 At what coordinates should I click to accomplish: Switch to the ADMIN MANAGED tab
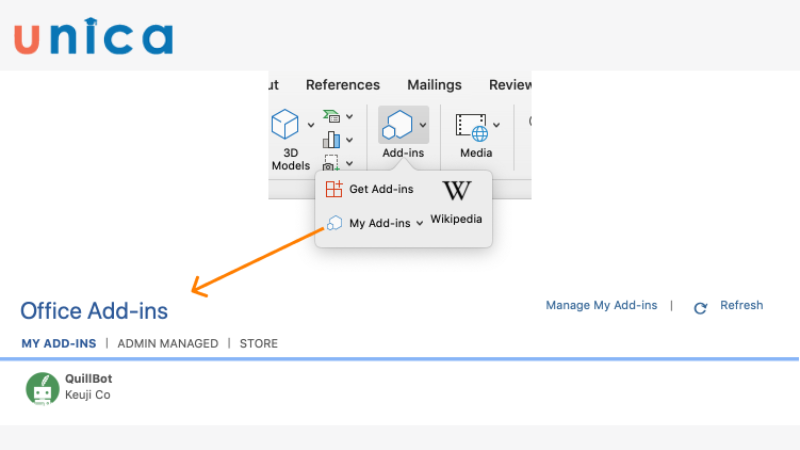click(168, 343)
